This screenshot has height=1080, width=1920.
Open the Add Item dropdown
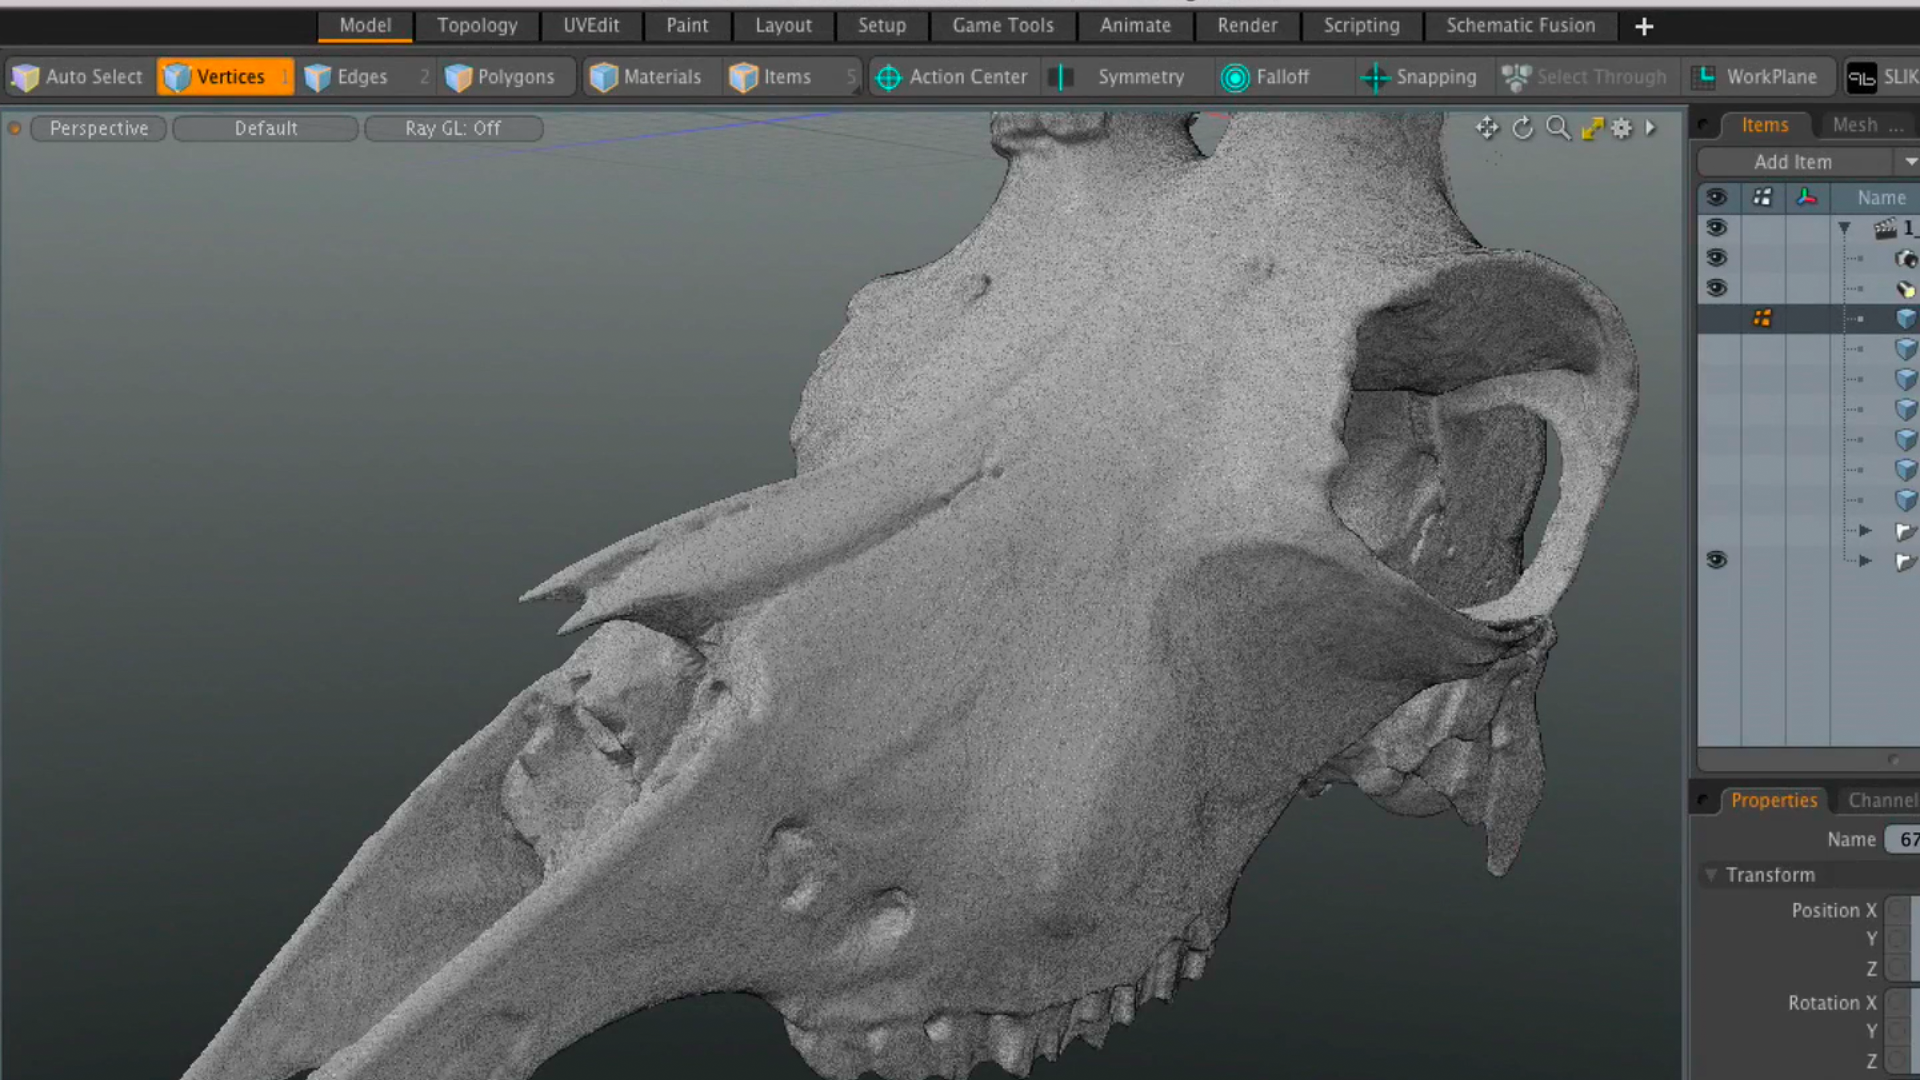coord(1793,161)
